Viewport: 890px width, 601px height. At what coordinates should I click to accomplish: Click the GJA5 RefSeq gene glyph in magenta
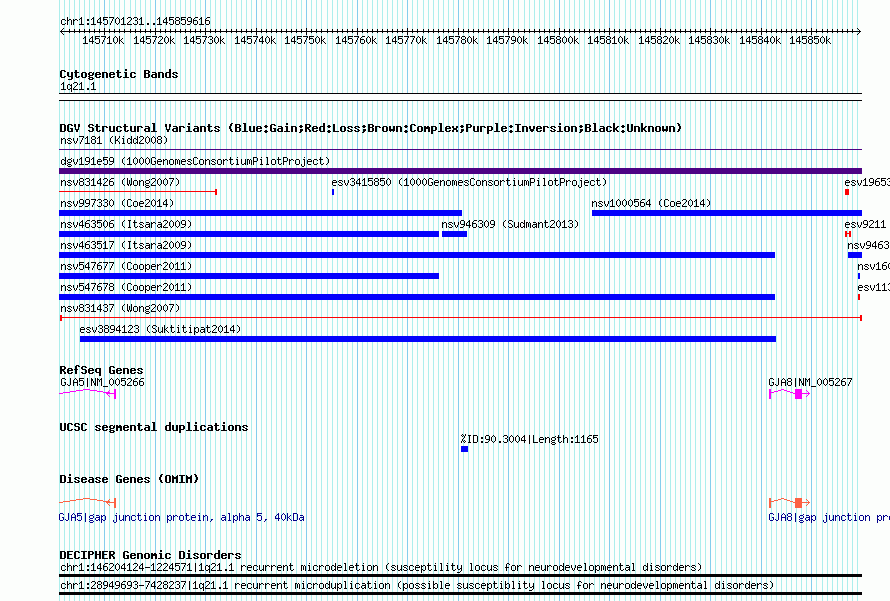tap(87, 393)
